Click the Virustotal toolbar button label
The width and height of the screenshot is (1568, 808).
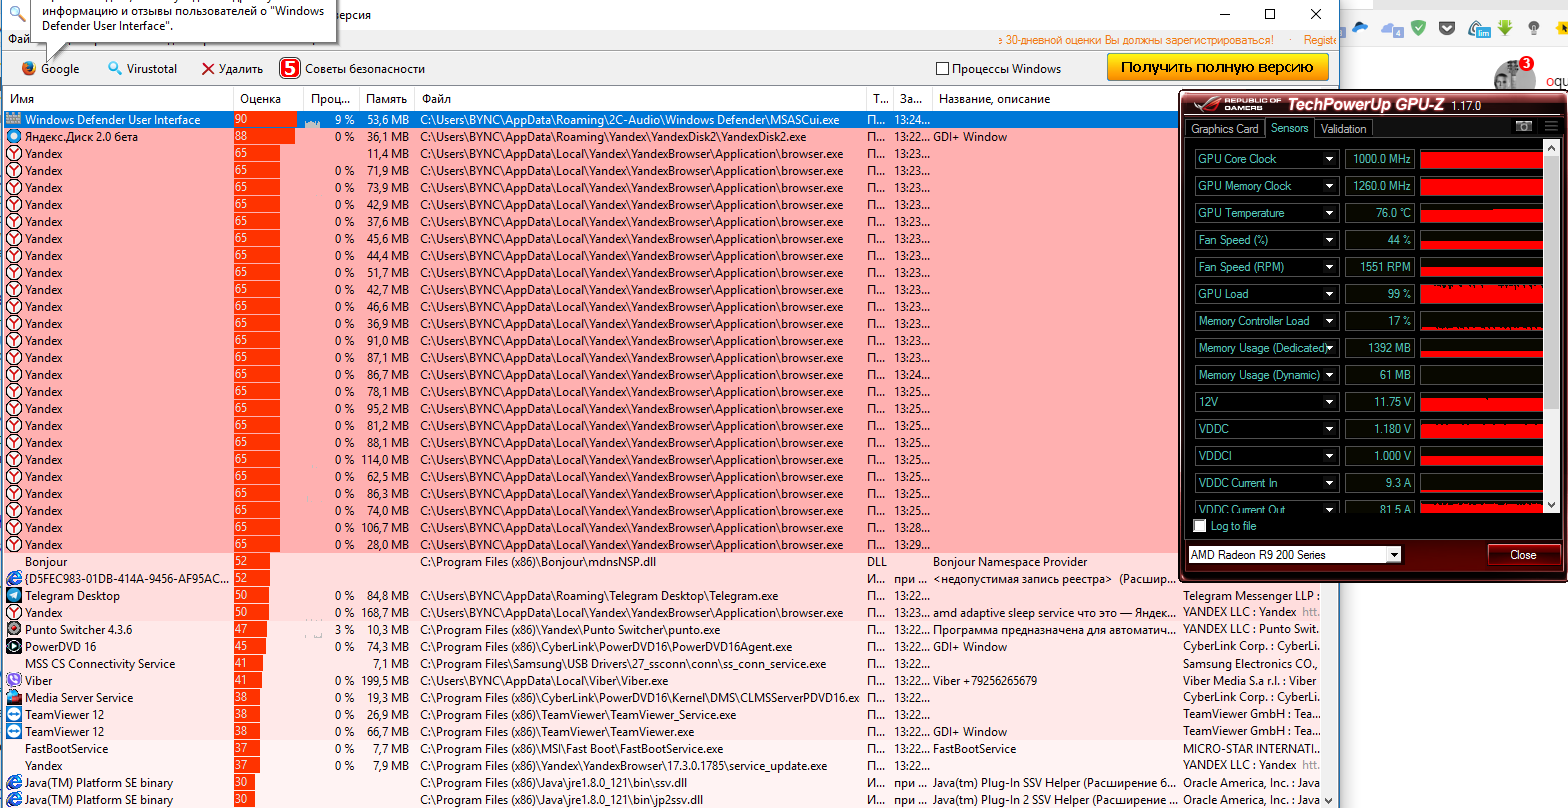(x=152, y=69)
